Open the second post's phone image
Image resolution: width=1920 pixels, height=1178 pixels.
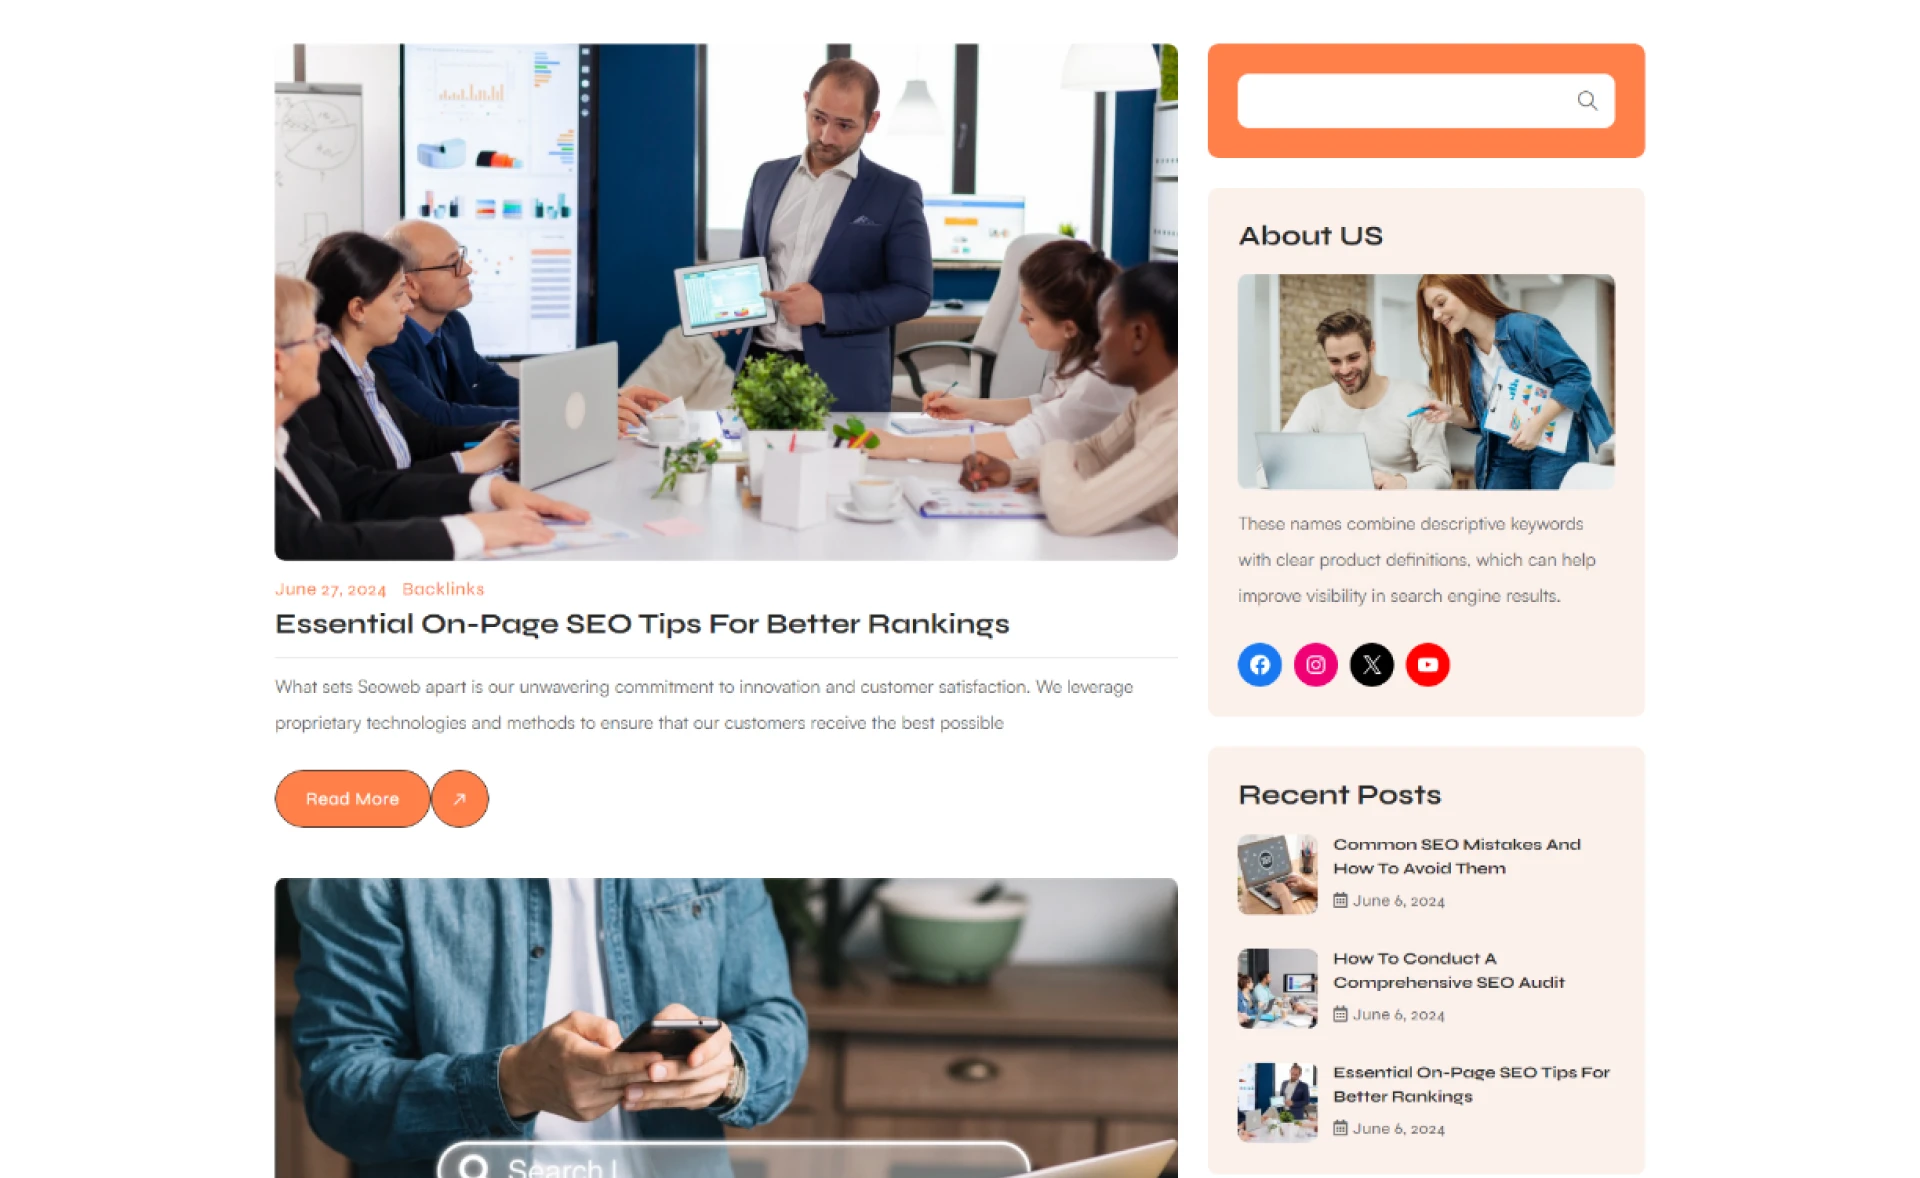pos(726,1027)
